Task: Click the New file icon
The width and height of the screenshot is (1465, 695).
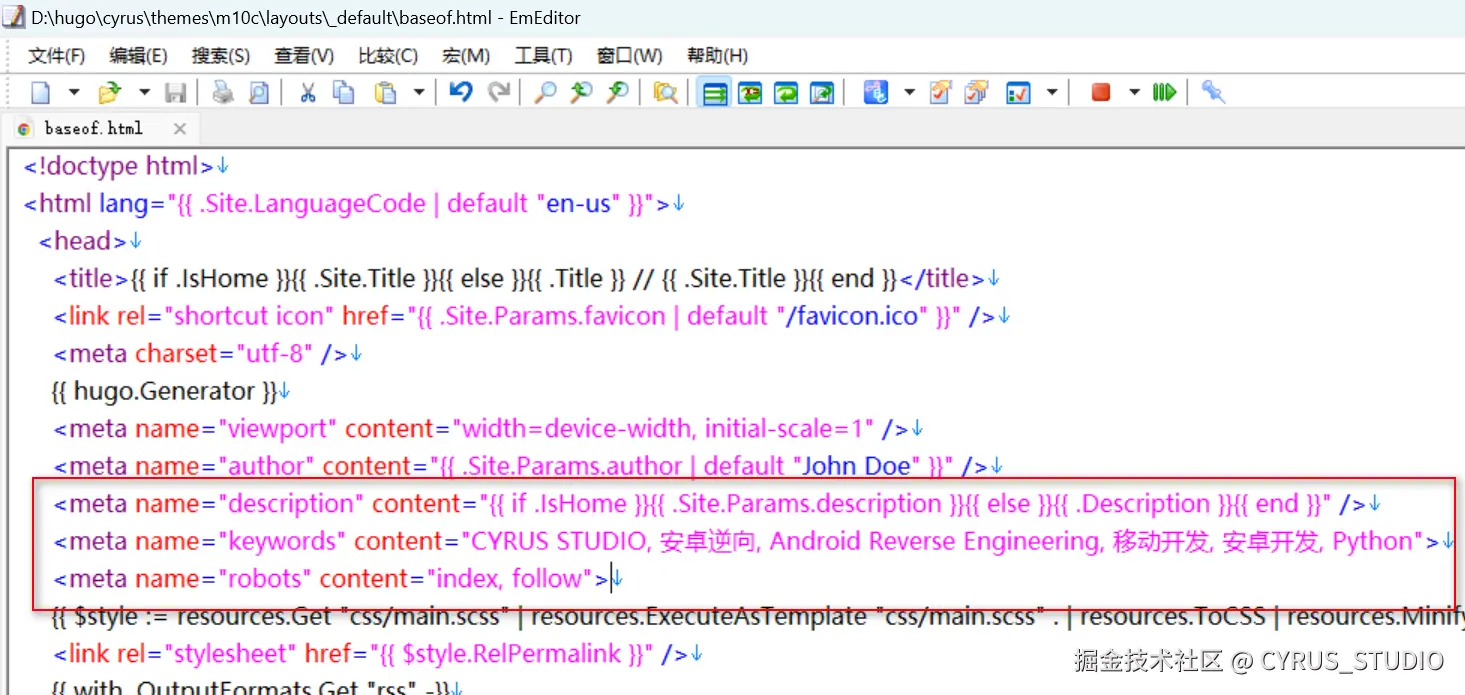Action: pyautogui.click(x=41, y=93)
